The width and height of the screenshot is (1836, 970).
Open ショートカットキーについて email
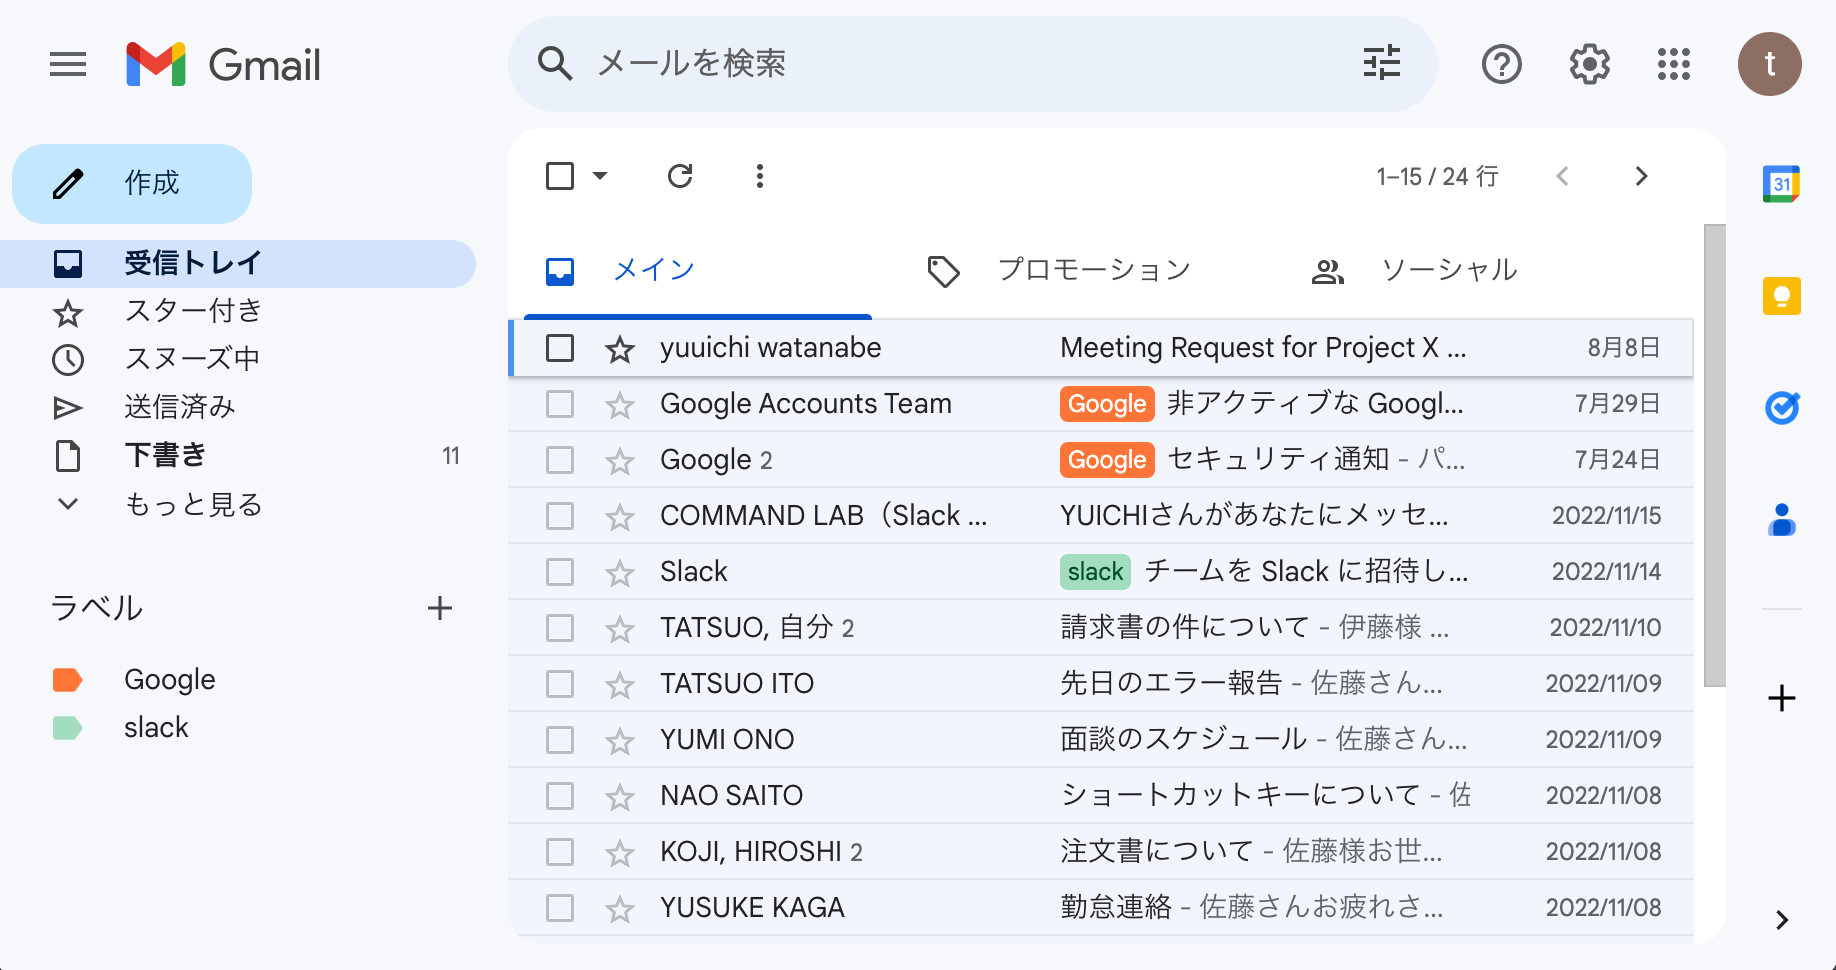(1101, 796)
